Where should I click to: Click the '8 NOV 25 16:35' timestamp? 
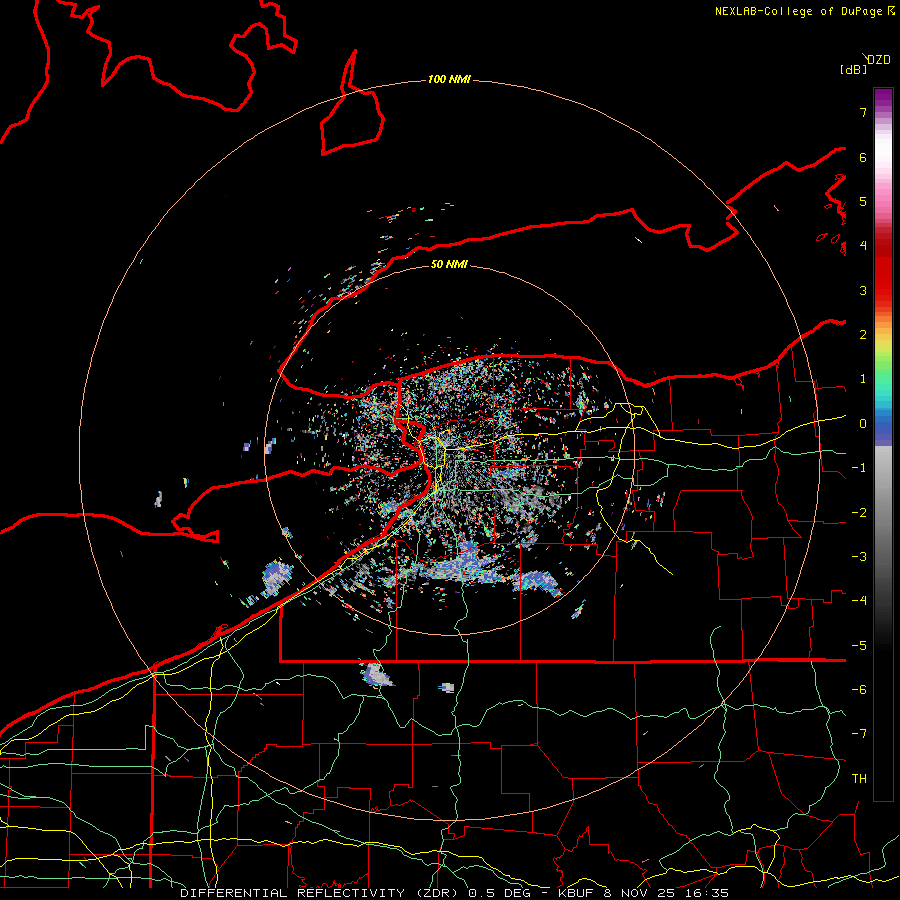666,893
